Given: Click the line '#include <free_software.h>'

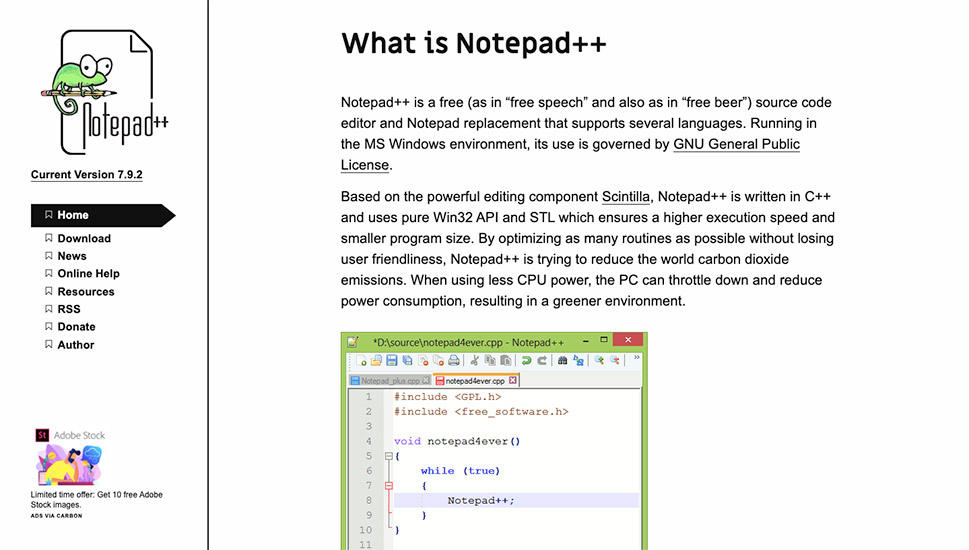Looking at the screenshot, I should coord(481,412).
